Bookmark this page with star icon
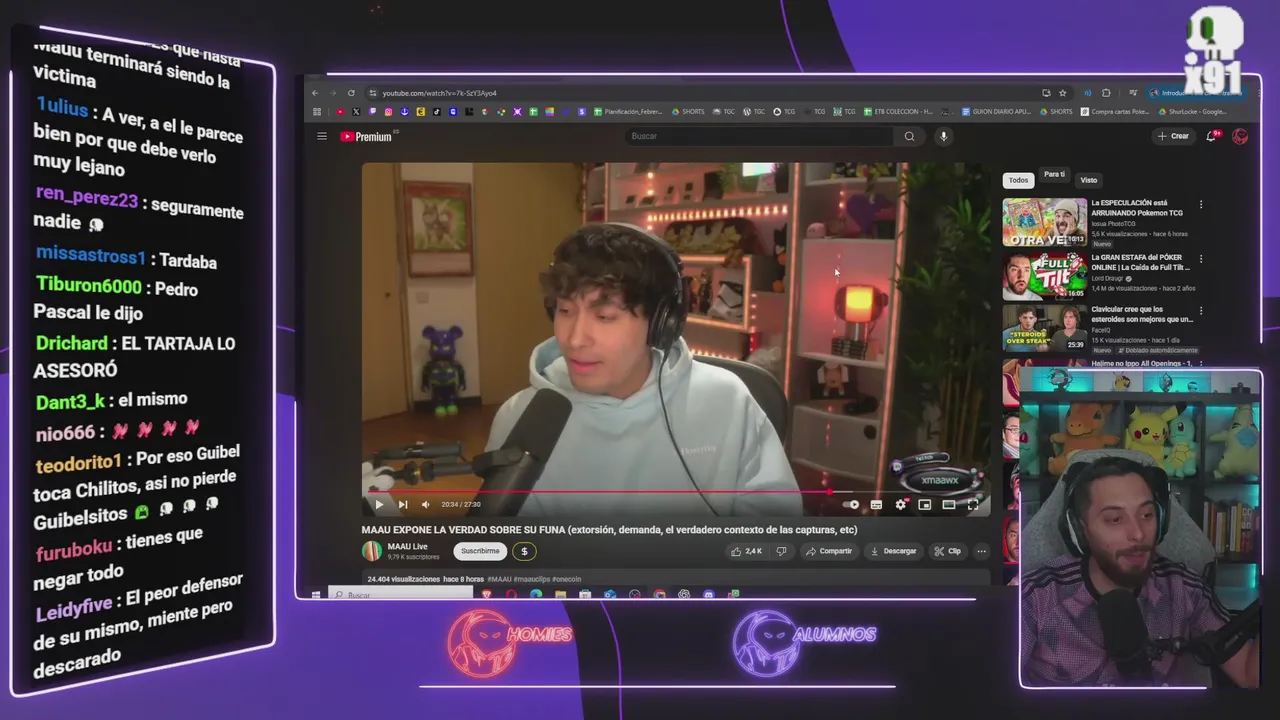This screenshot has height=720, width=1280. [1062, 93]
